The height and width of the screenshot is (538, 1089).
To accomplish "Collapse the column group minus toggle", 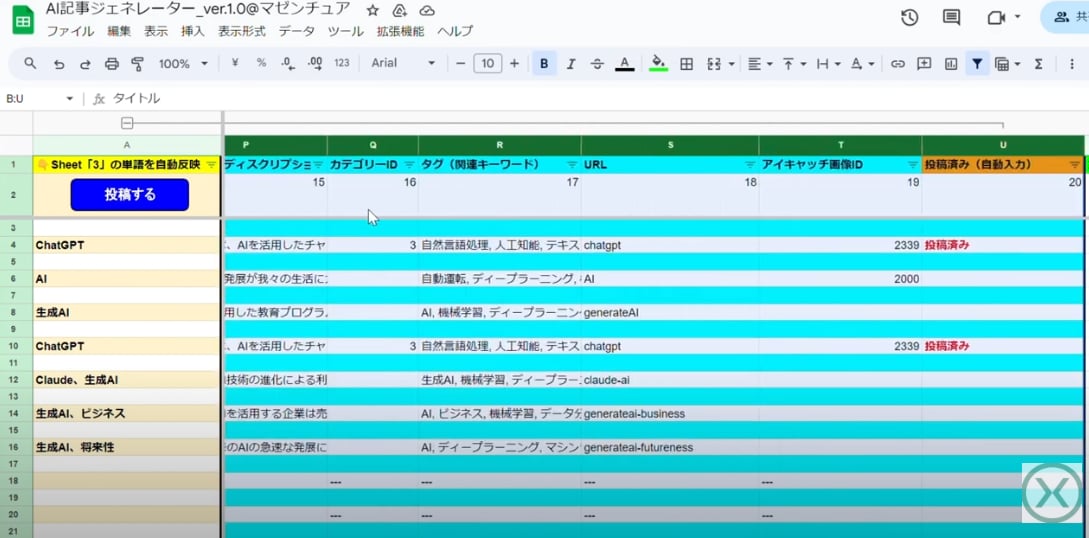I will 127,123.
